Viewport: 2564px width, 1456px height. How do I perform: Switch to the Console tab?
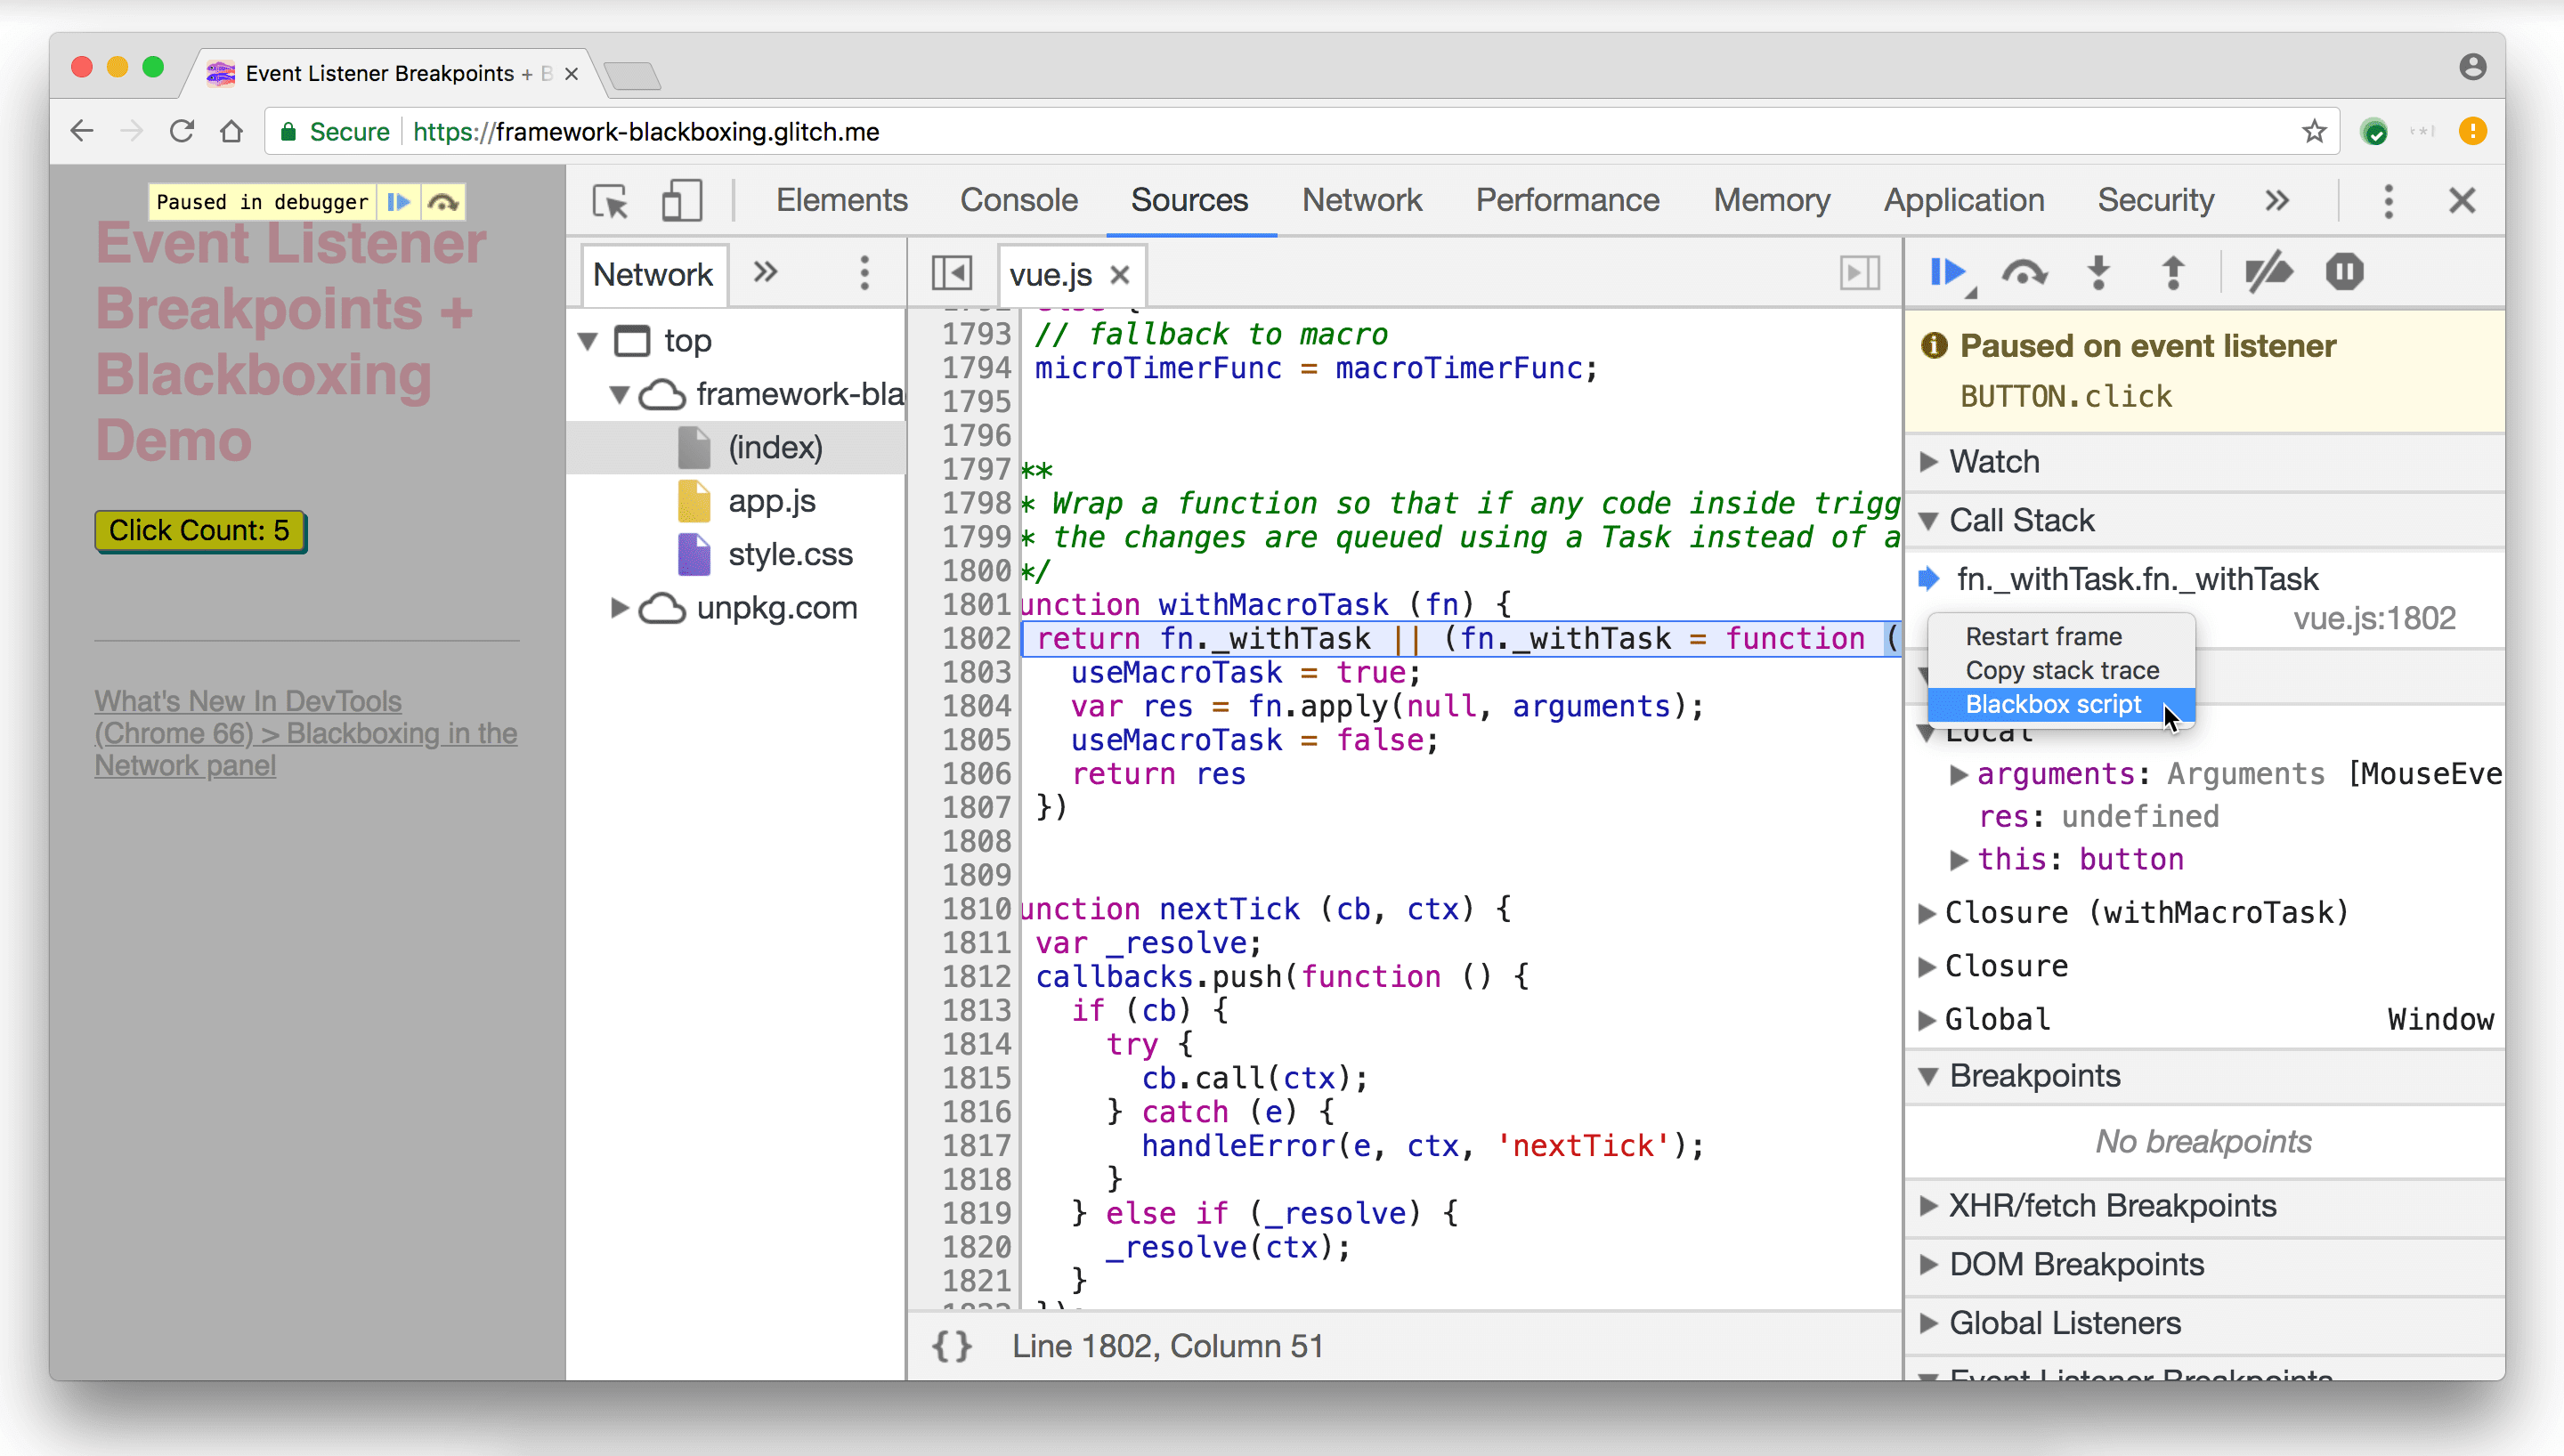[1018, 199]
